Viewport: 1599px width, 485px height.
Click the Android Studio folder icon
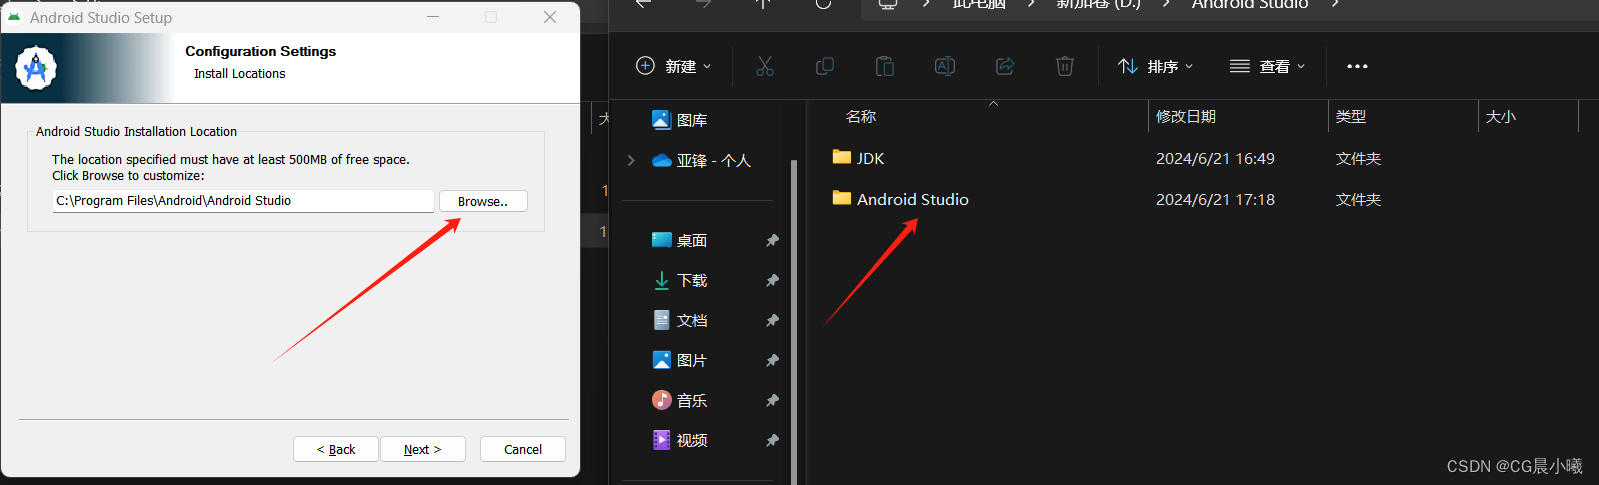pos(842,198)
